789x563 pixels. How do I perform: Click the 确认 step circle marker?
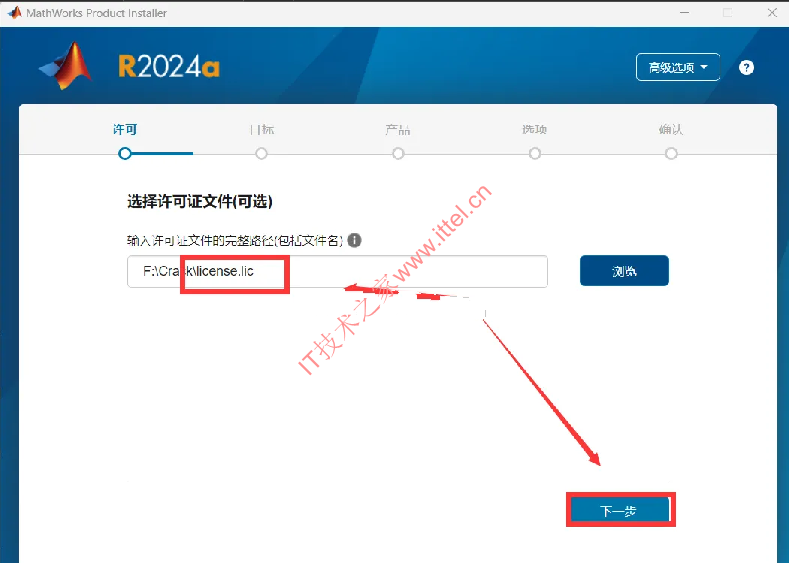671,153
